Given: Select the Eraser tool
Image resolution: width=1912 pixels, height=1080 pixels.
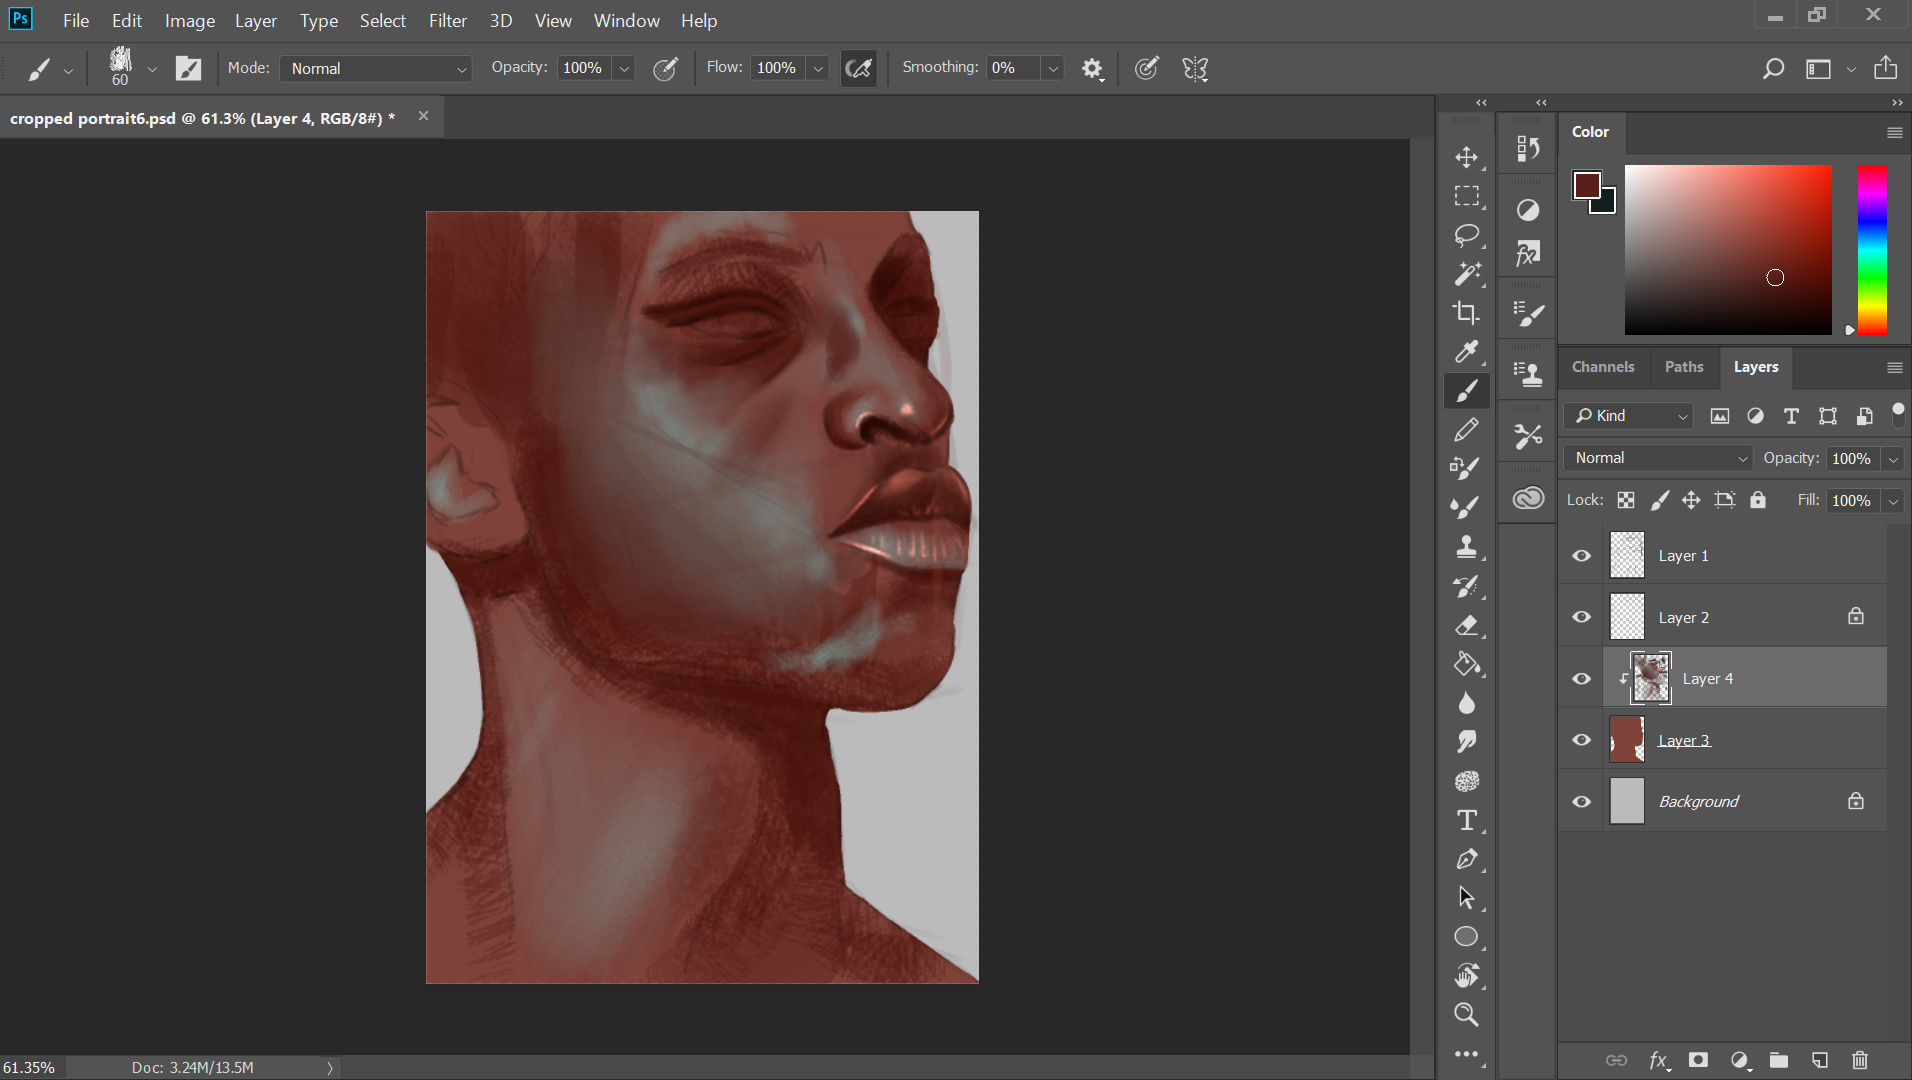Looking at the screenshot, I should tap(1466, 625).
